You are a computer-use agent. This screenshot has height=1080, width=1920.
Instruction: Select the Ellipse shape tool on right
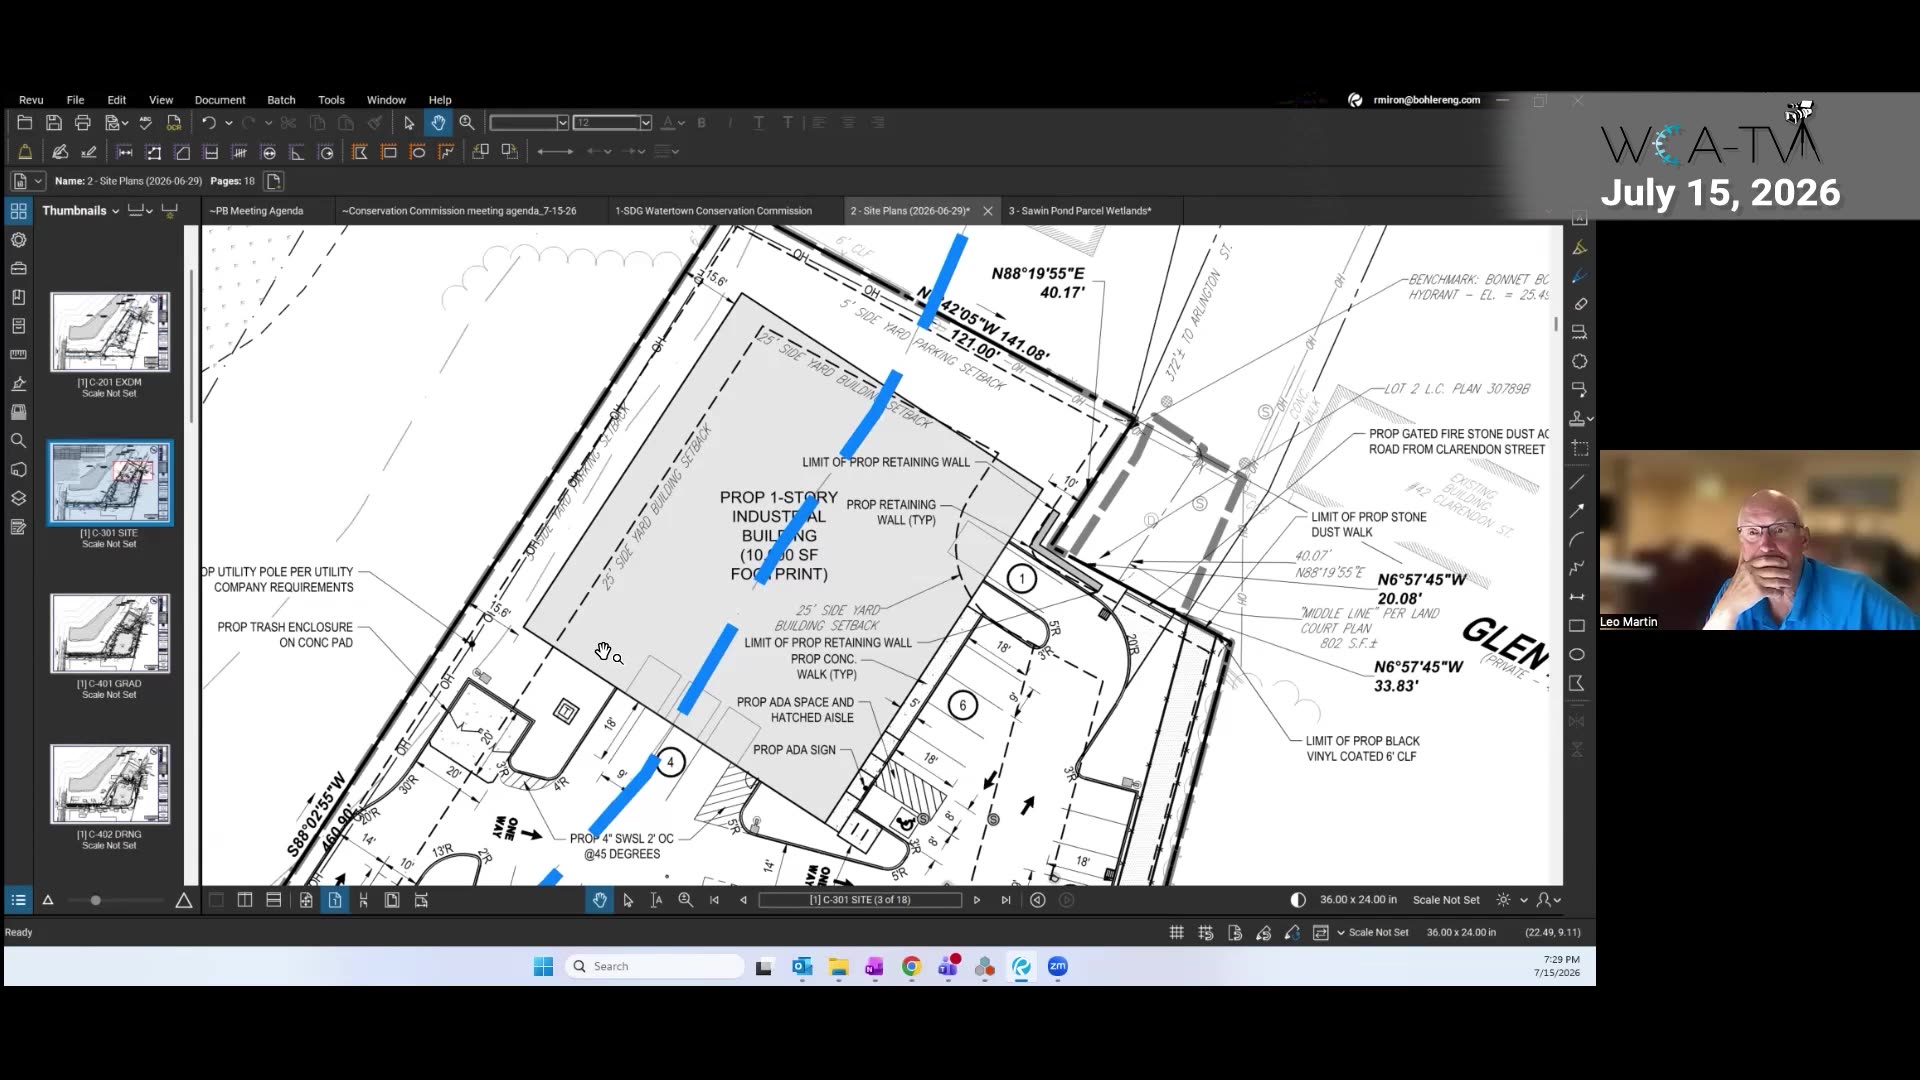(x=1577, y=655)
